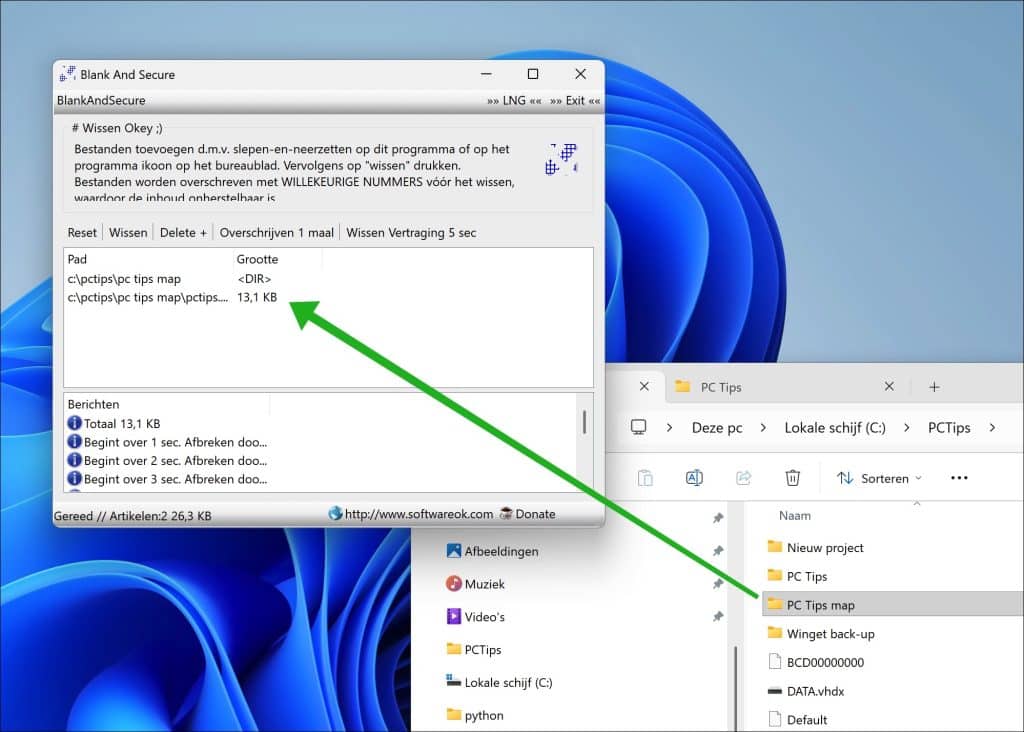Expand chevron after PCTips breadcrumb
The height and width of the screenshot is (732, 1024).
click(993, 428)
